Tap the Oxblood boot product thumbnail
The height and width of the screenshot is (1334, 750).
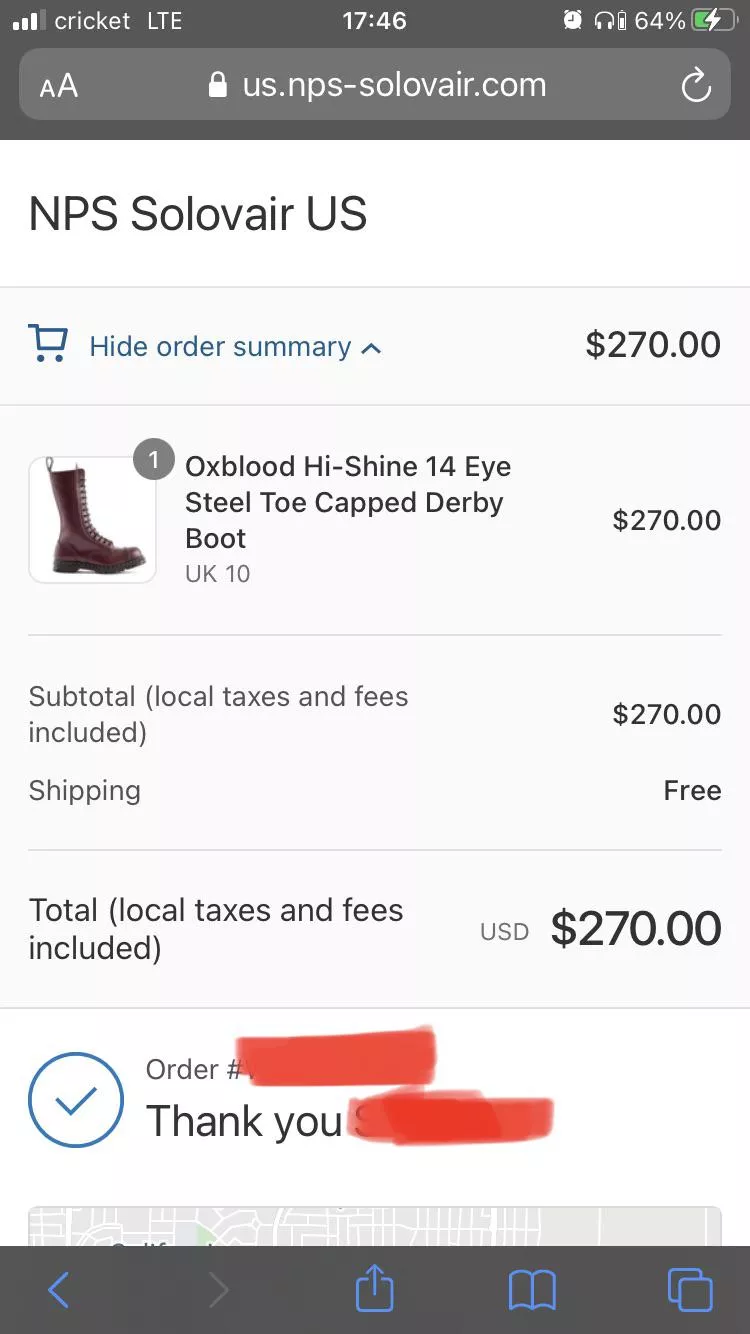[92, 520]
